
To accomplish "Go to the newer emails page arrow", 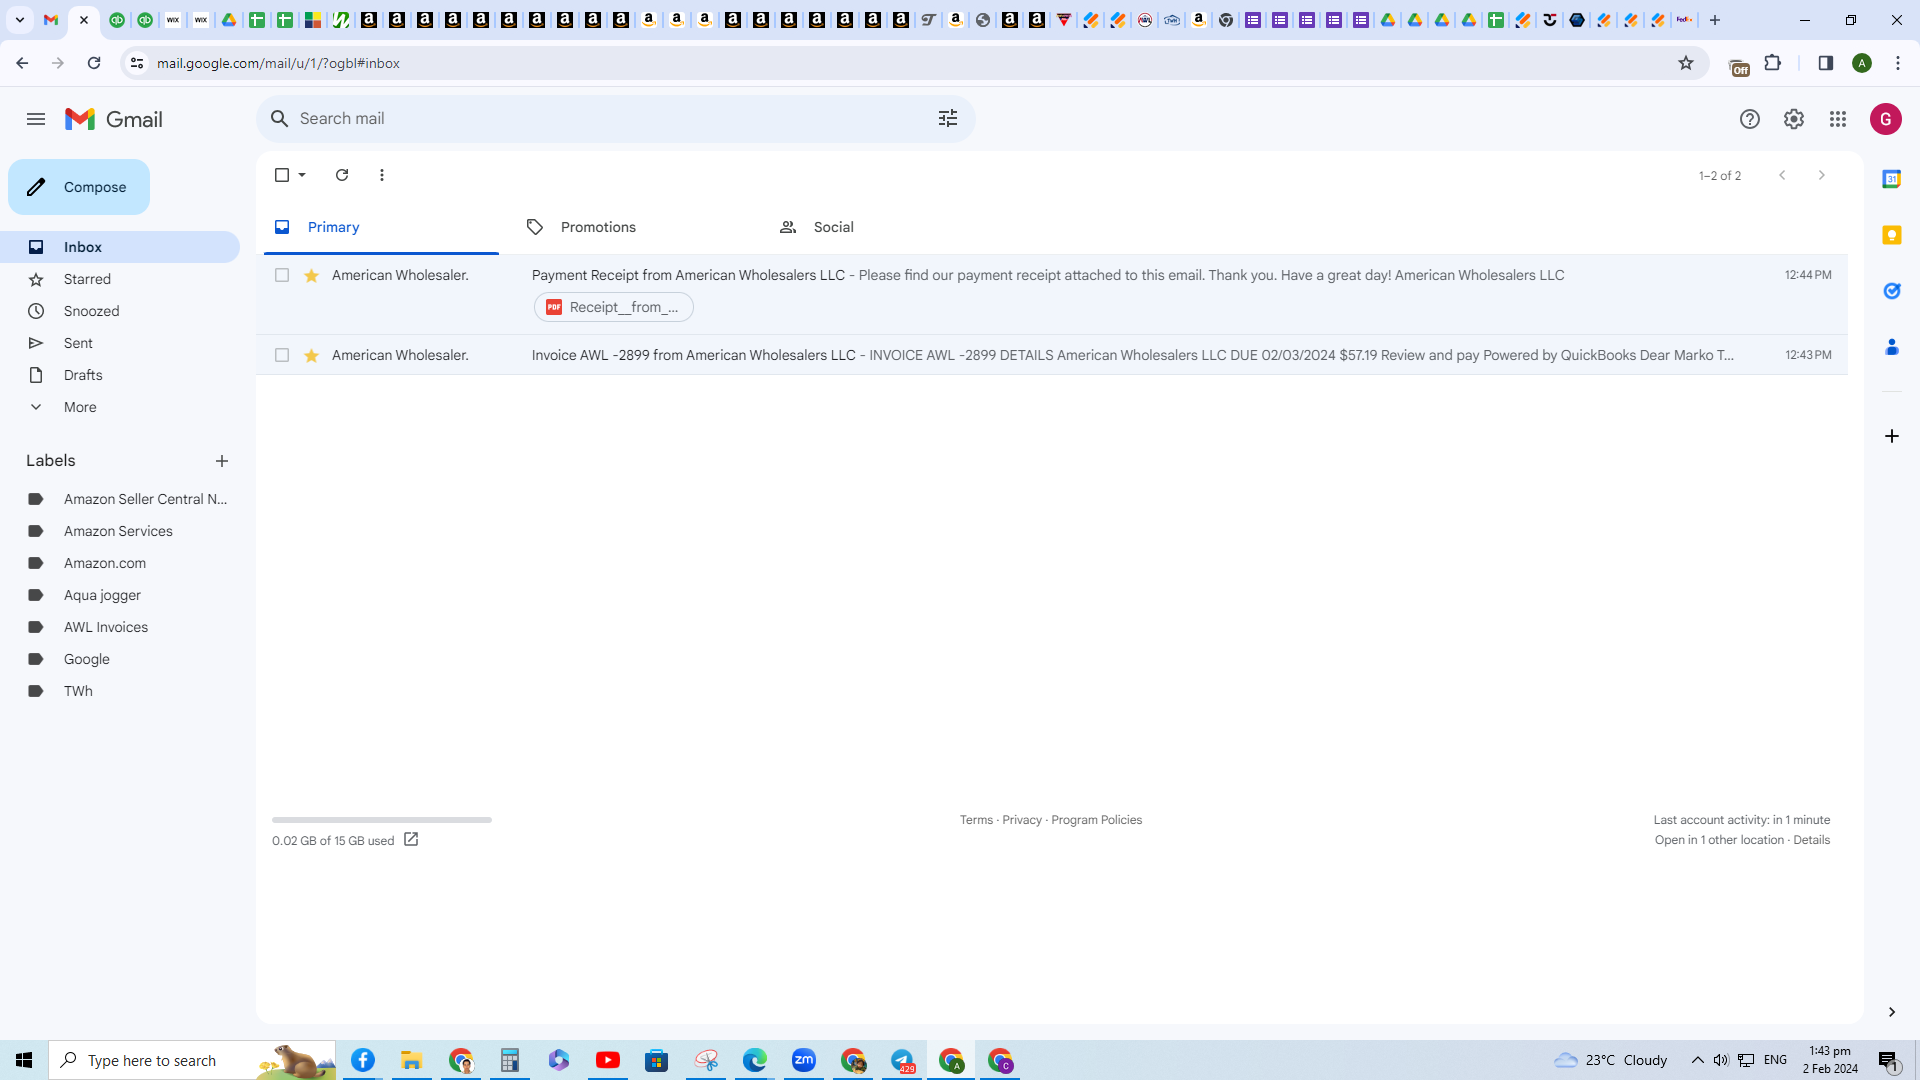I will (1782, 175).
